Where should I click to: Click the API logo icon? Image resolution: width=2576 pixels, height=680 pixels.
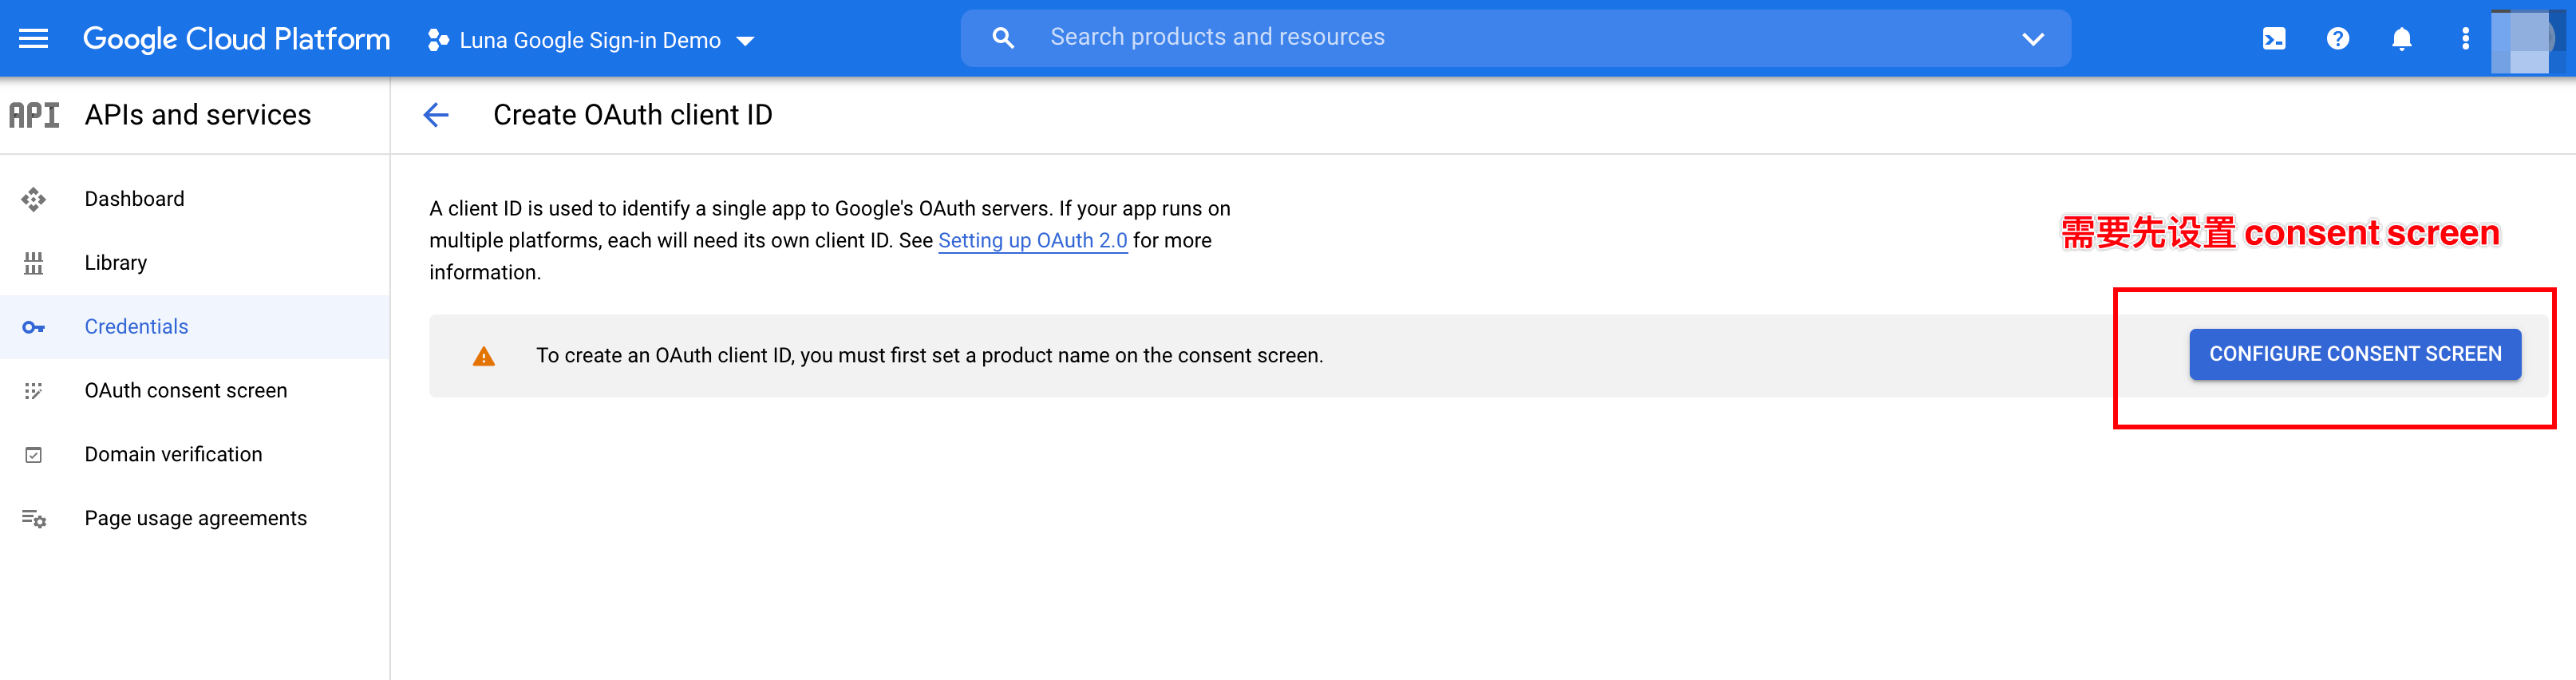[34, 115]
